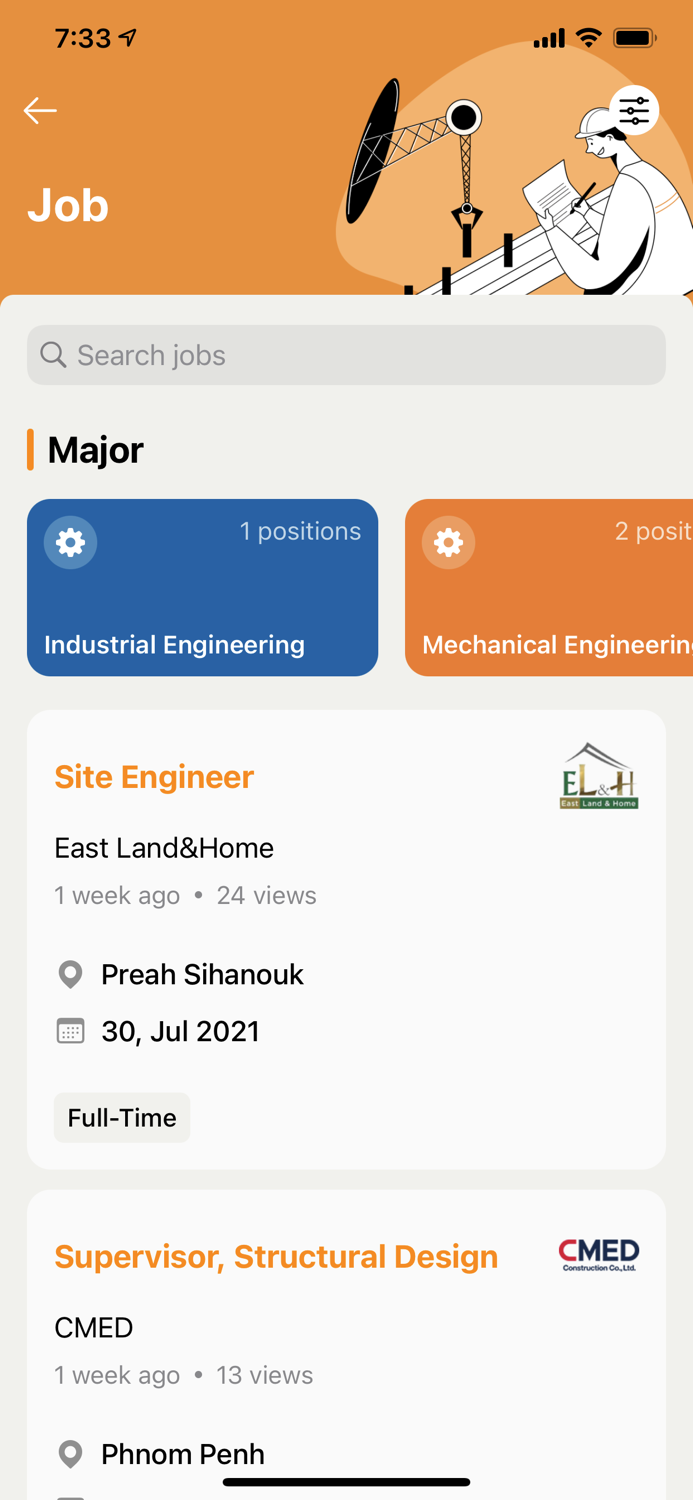Tap the magnifying glass in the search bar
This screenshot has width=693, height=1500.
[x=52, y=354]
